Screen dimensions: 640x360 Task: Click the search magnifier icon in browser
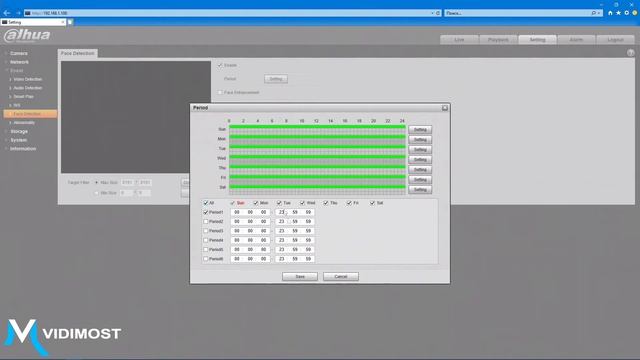click(x=593, y=13)
